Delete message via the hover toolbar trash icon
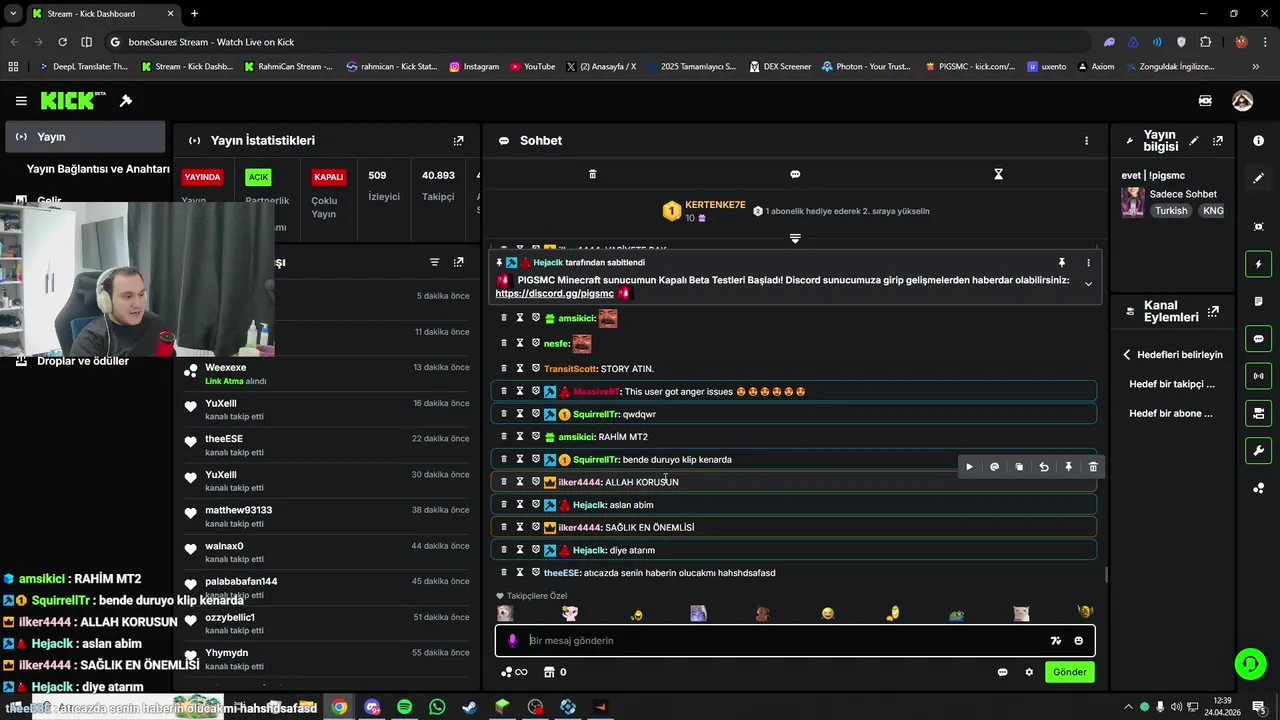 pos(1093,467)
